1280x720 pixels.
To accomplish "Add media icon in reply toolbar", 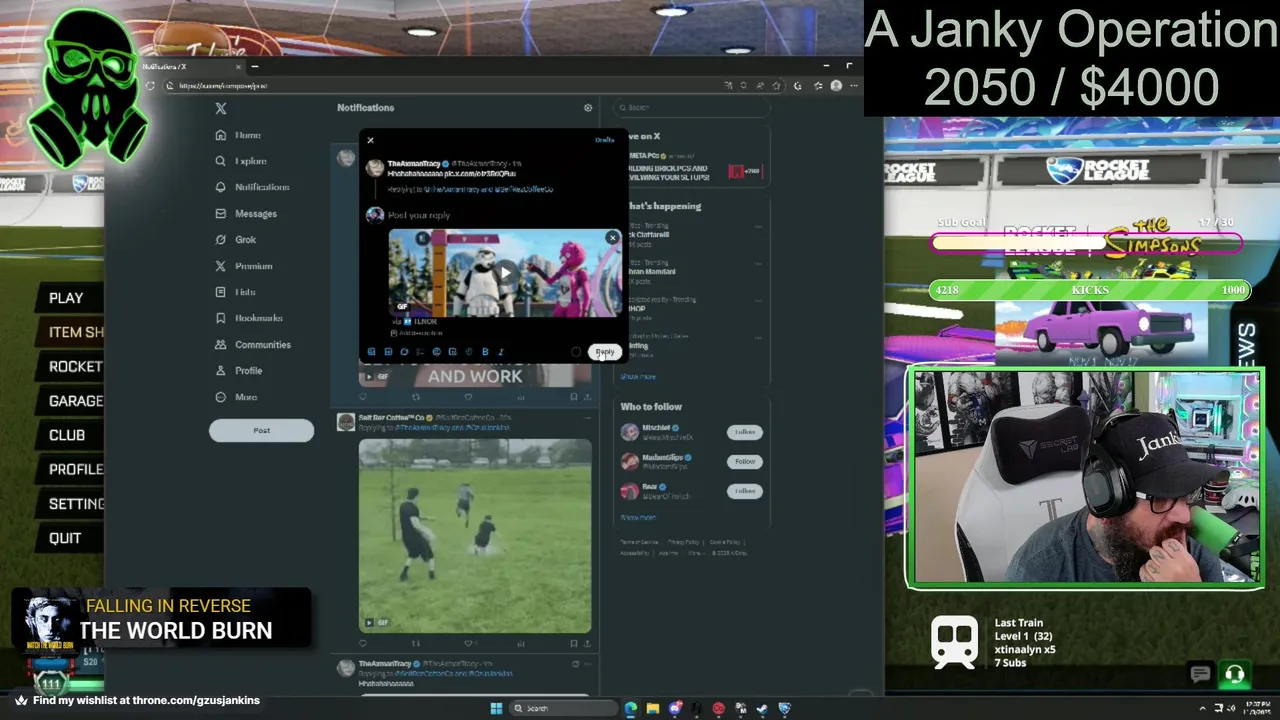I will (x=371, y=352).
